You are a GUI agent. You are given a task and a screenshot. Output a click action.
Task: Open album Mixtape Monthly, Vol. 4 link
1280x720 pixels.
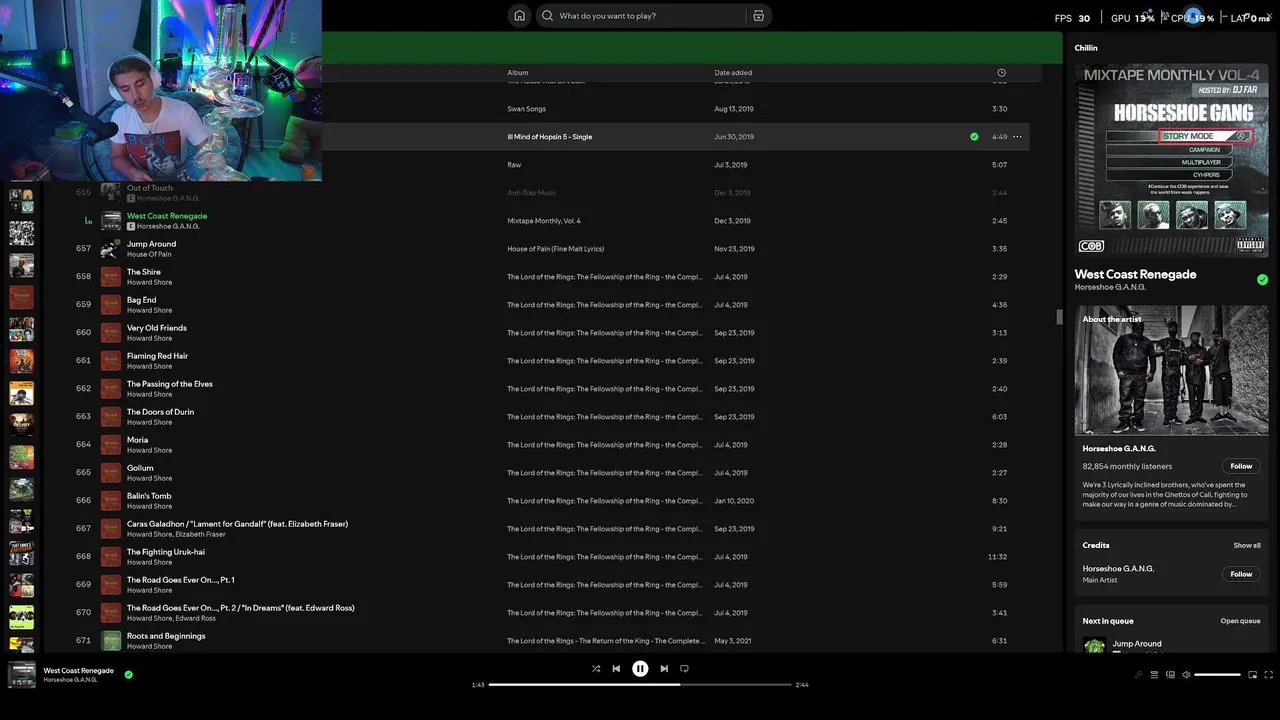click(x=543, y=221)
